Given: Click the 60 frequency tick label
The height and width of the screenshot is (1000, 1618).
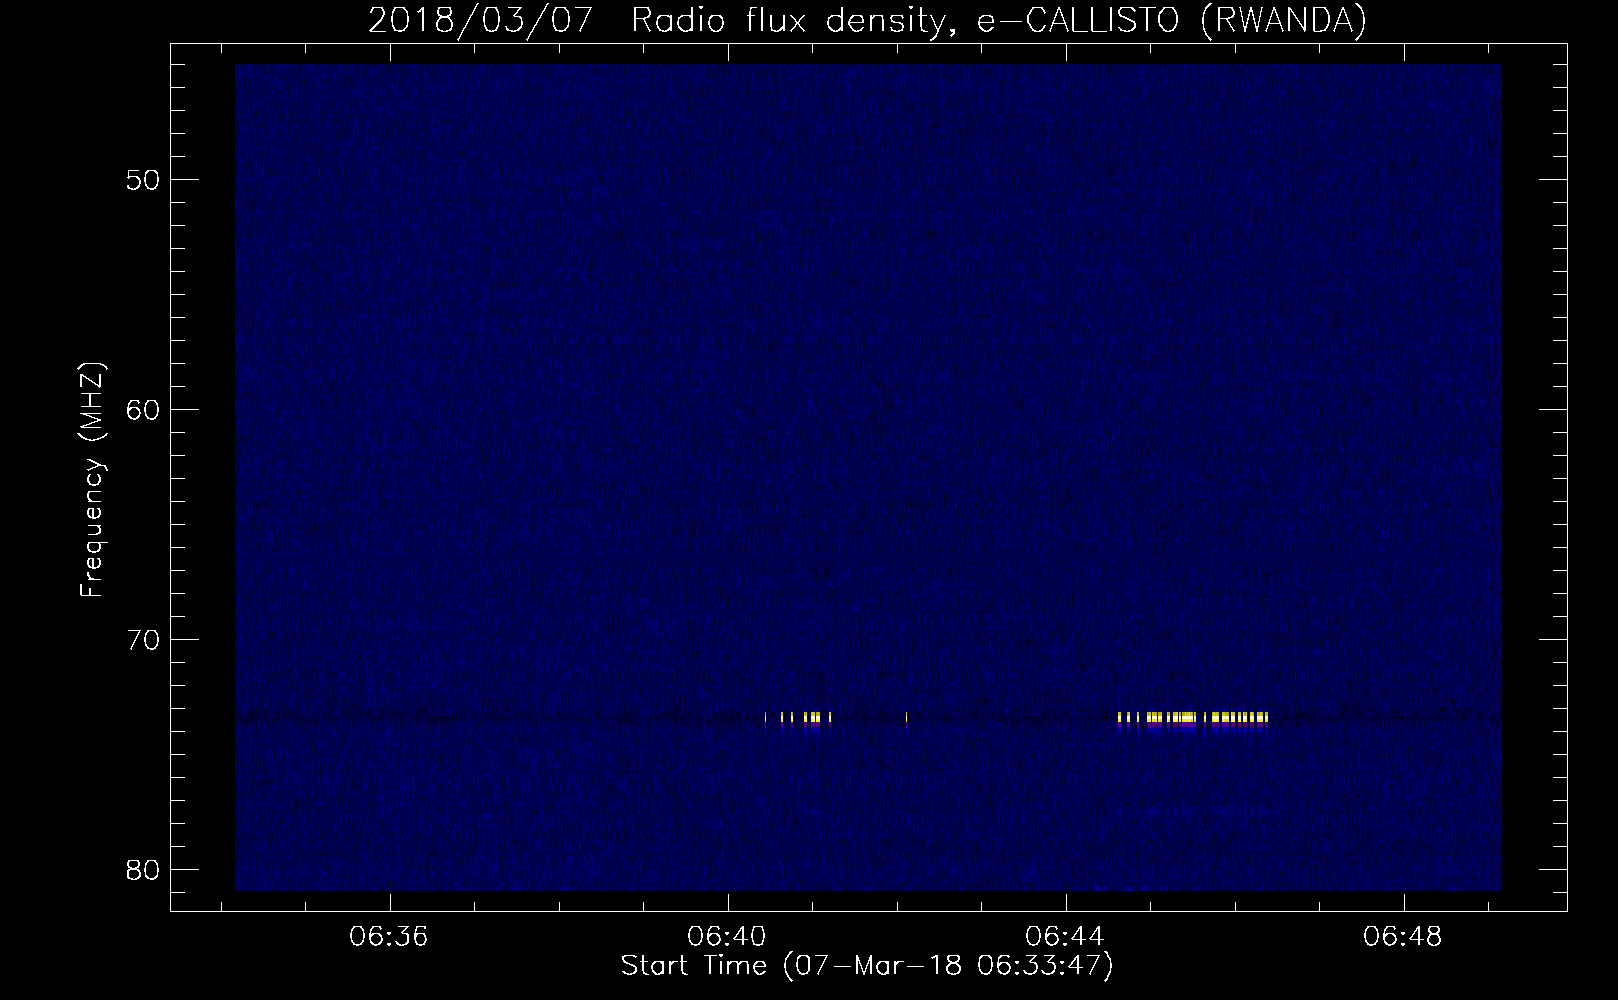Looking at the screenshot, I should pos(142,409).
